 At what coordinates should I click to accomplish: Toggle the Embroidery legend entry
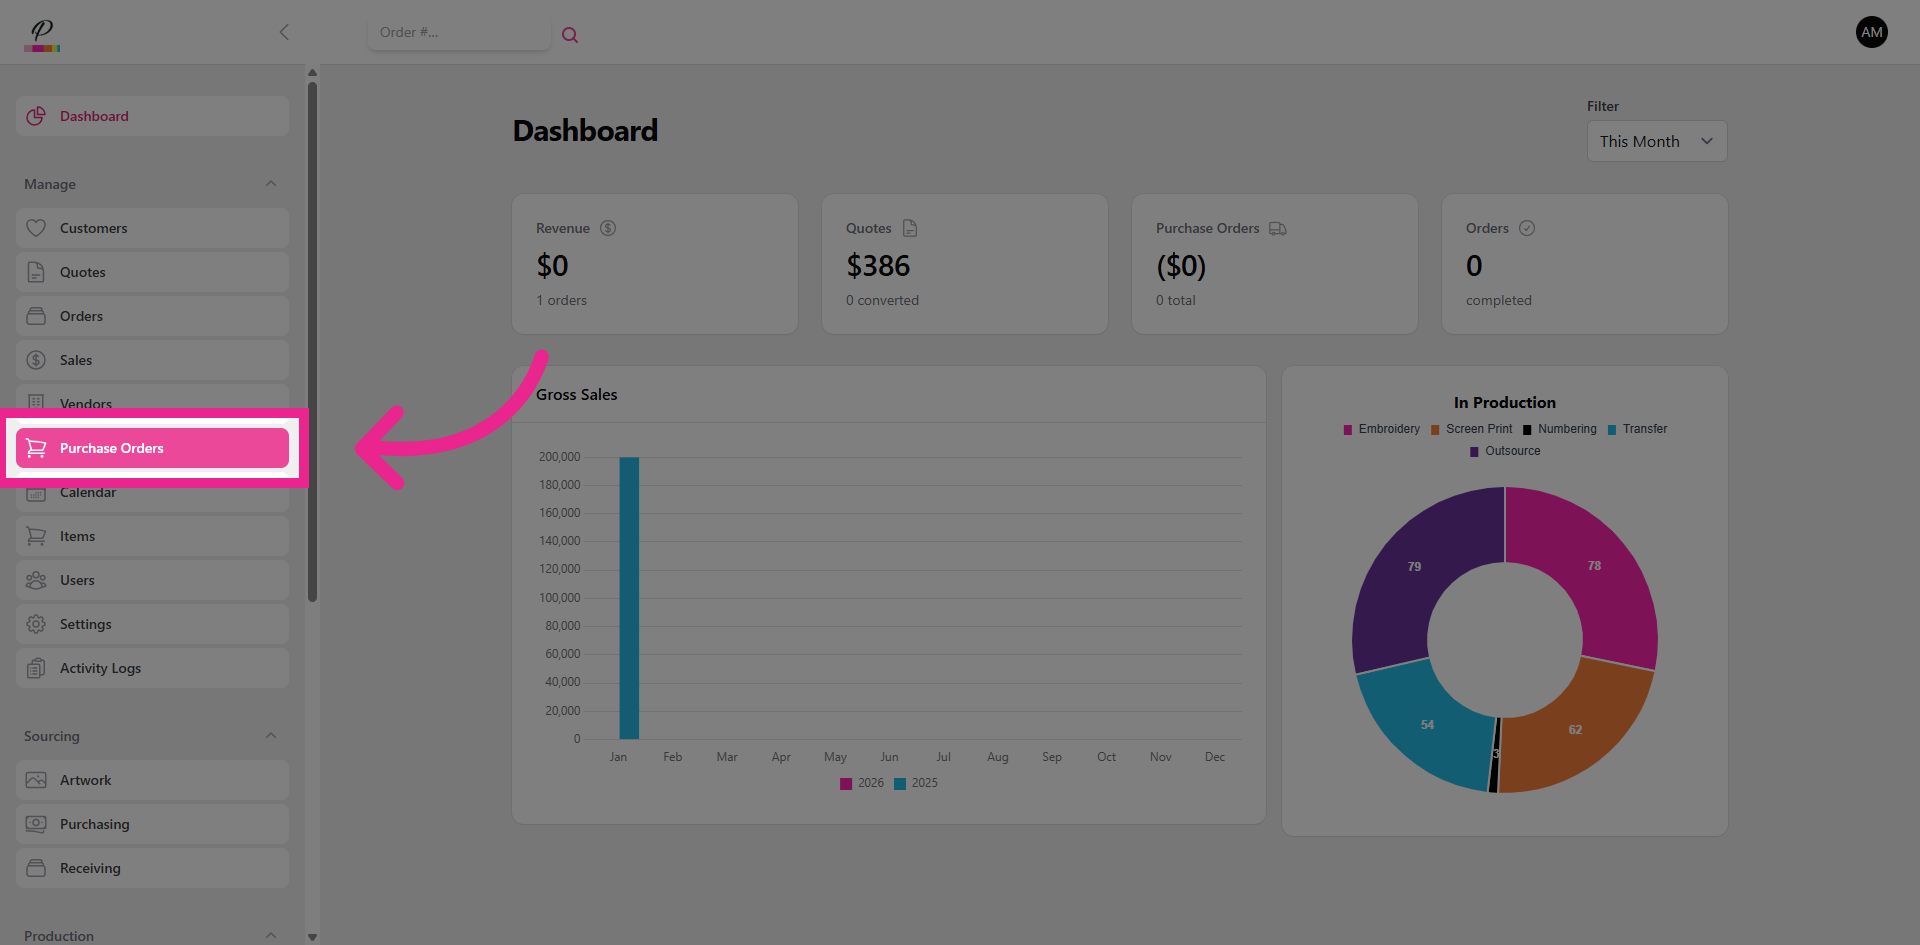[1382, 429]
